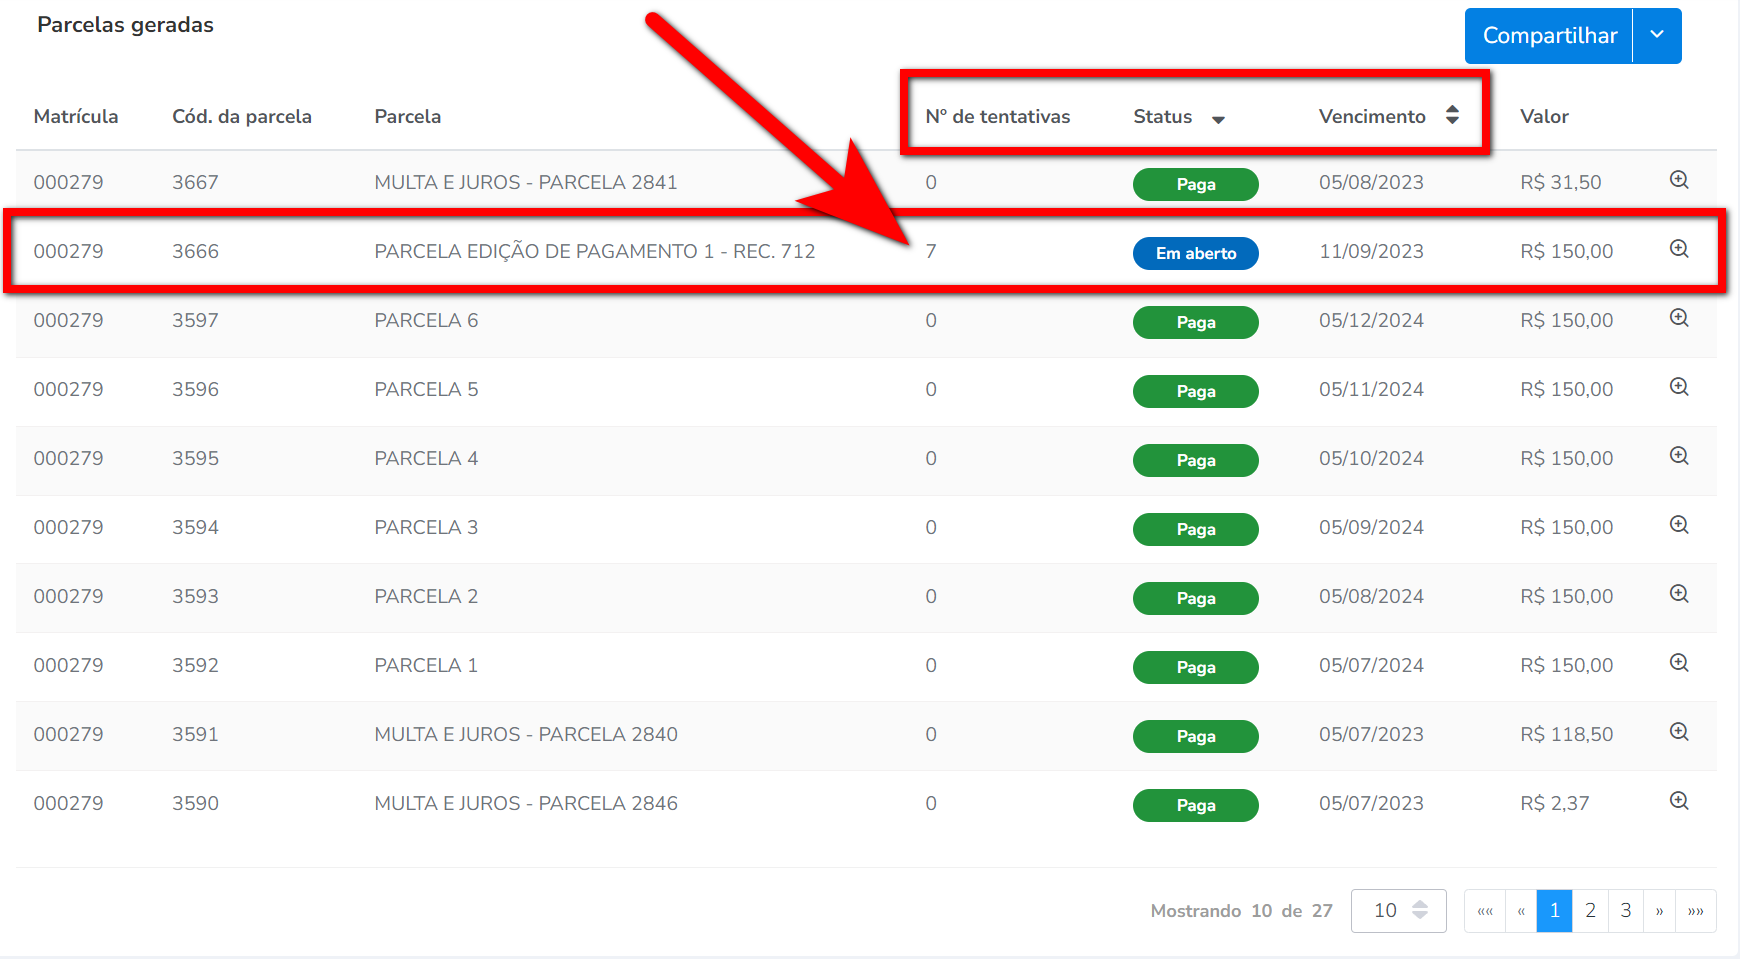1740x959 pixels.
Task: Open magnifier for parcela valued R$ 2,37
Action: (1679, 801)
